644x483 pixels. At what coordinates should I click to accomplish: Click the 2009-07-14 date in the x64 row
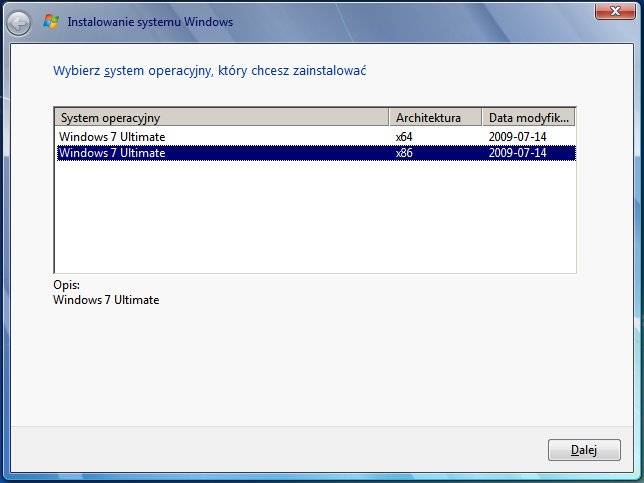518,137
